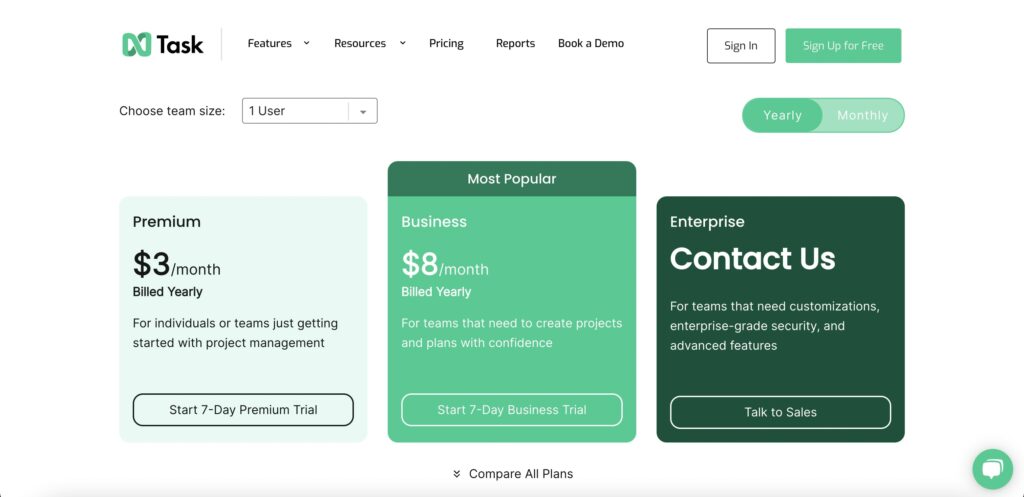
Task: Open Book a Demo link
Action: click(590, 43)
